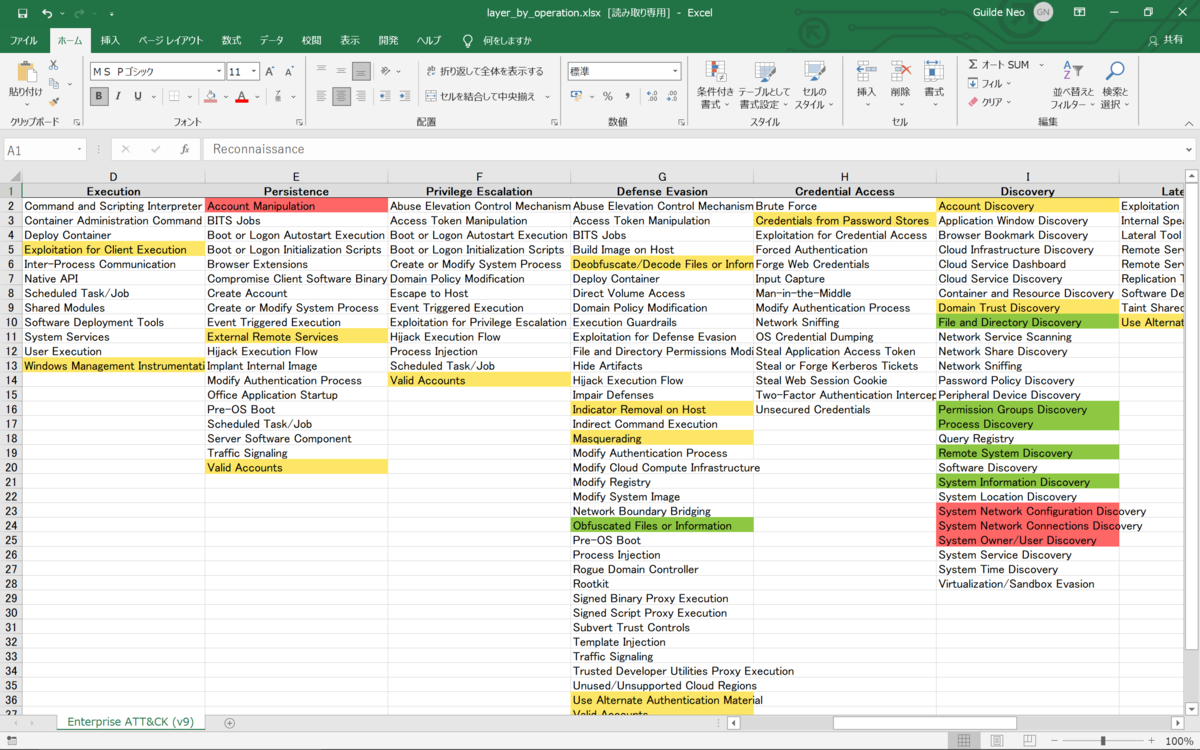This screenshot has width=1200, height=750.
Task: Expand font color dropdown arrow
Action: (256, 96)
